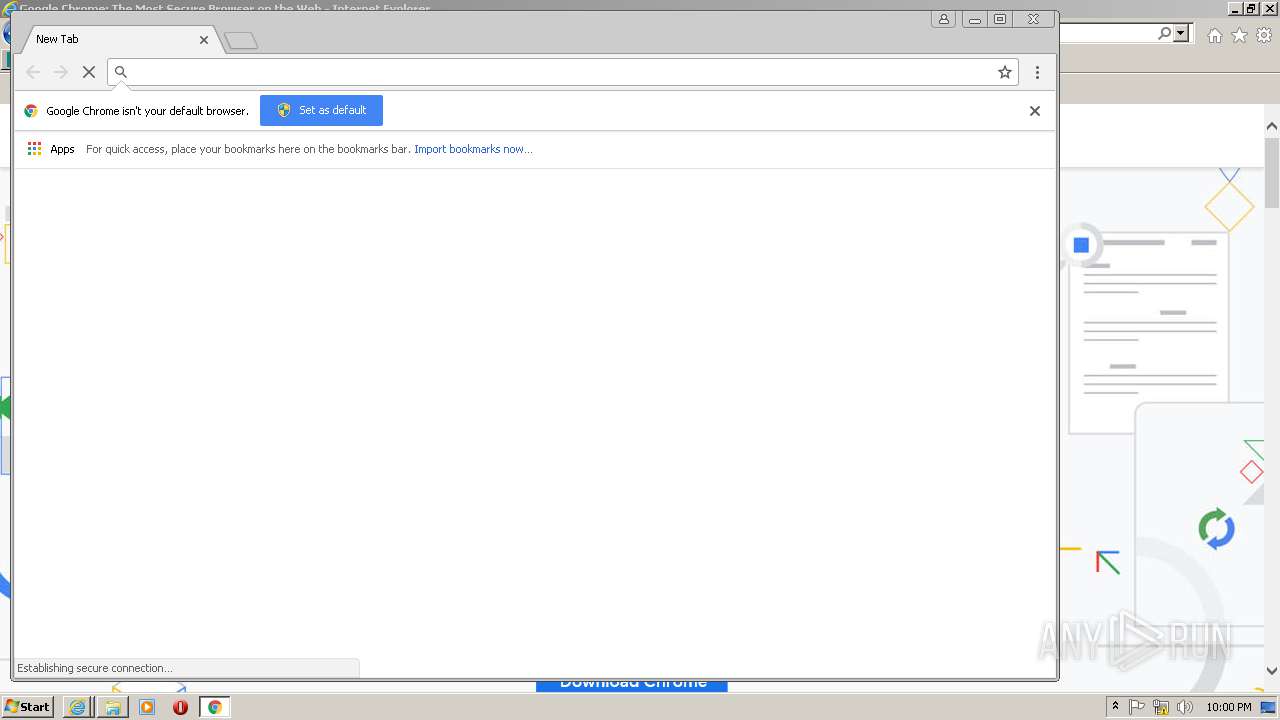Open Chrome's three-dot menu
1280x720 pixels.
[x=1037, y=72]
